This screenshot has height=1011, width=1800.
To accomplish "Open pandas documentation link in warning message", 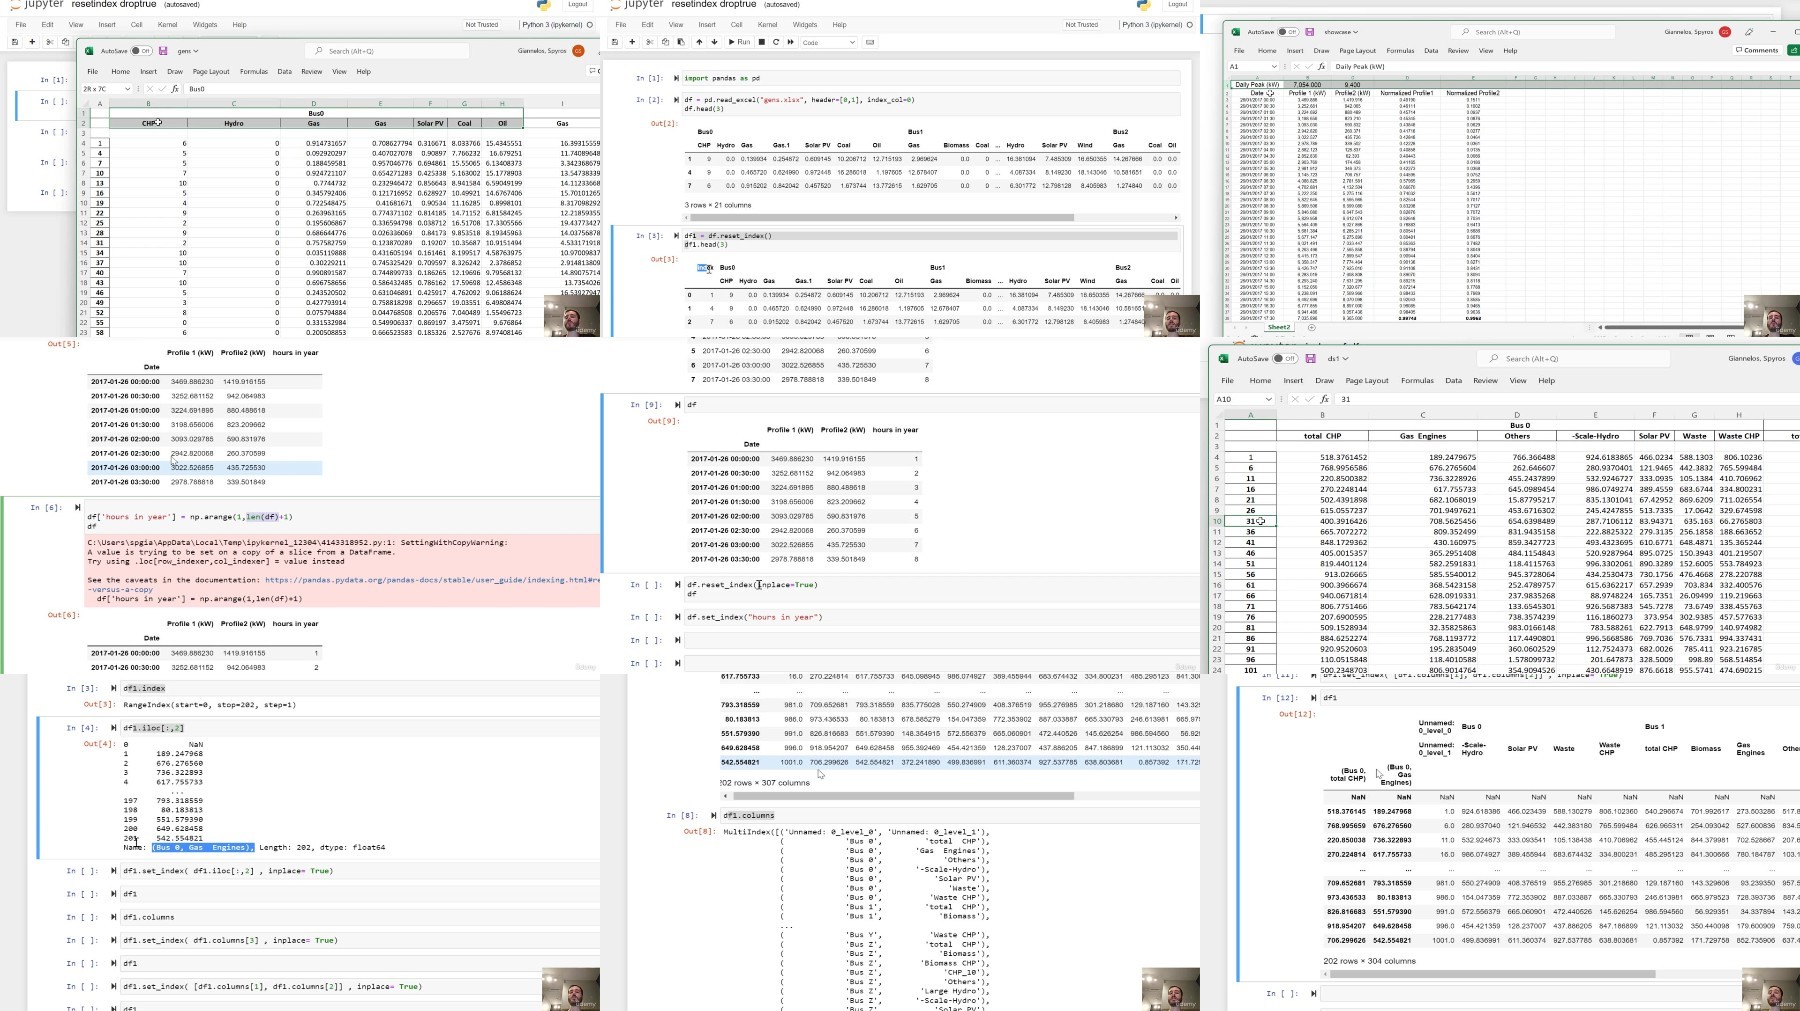I will [x=432, y=580].
